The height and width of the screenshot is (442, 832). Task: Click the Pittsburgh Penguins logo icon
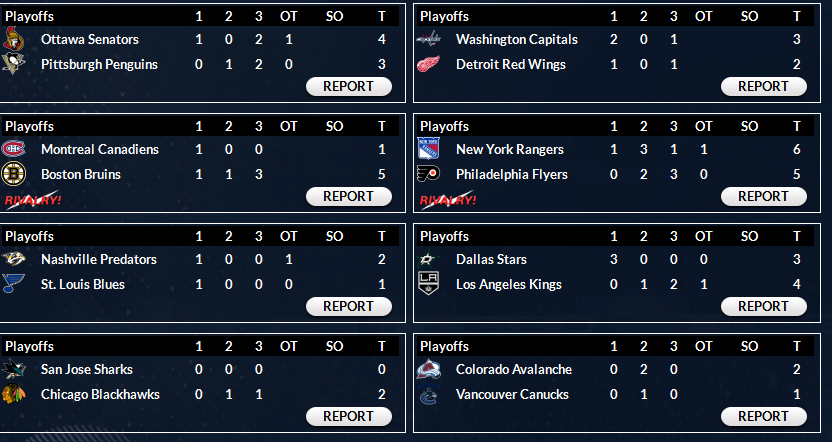[14, 65]
